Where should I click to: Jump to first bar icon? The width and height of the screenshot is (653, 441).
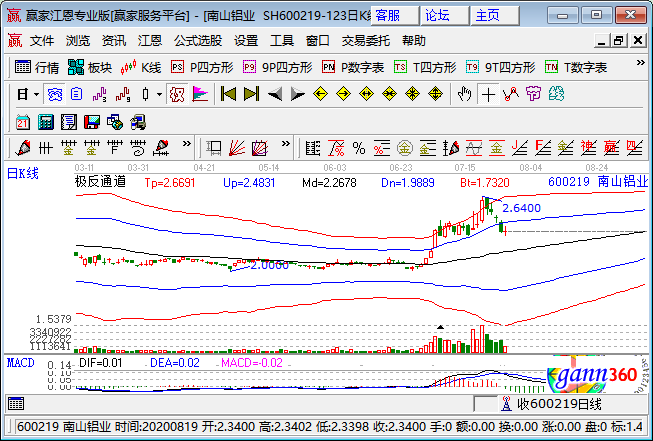[228, 94]
